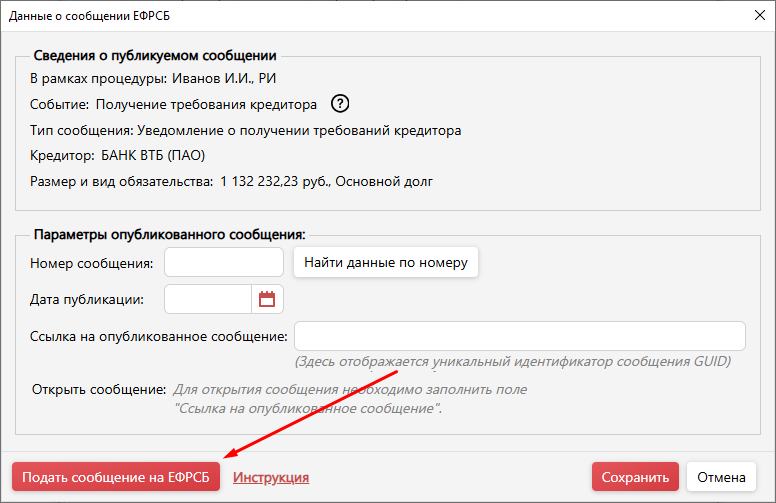The height and width of the screenshot is (503, 776).
Task: Click the creditor name БАНК ВТБ (ПАО)
Action: (153, 155)
